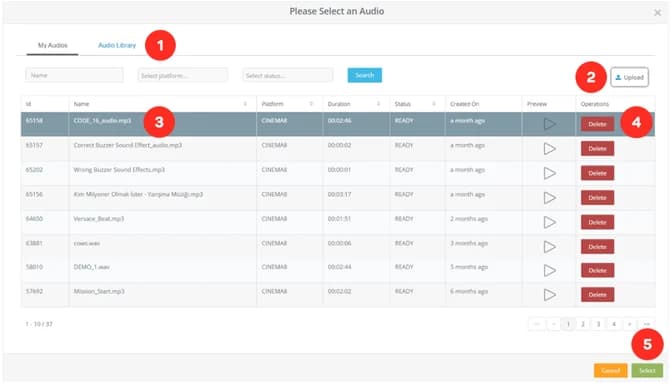
Task: Go to first page of results
Action: [x=537, y=324]
